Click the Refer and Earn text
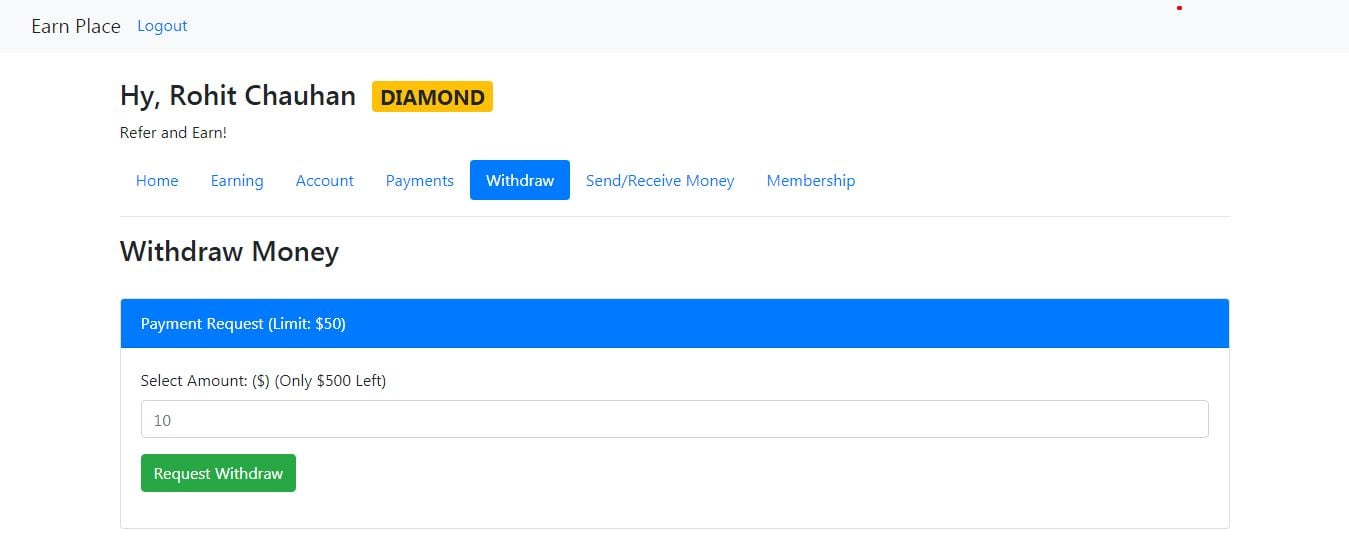The width and height of the screenshot is (1349, 560). pyautogui.click(x=173, y=133)
